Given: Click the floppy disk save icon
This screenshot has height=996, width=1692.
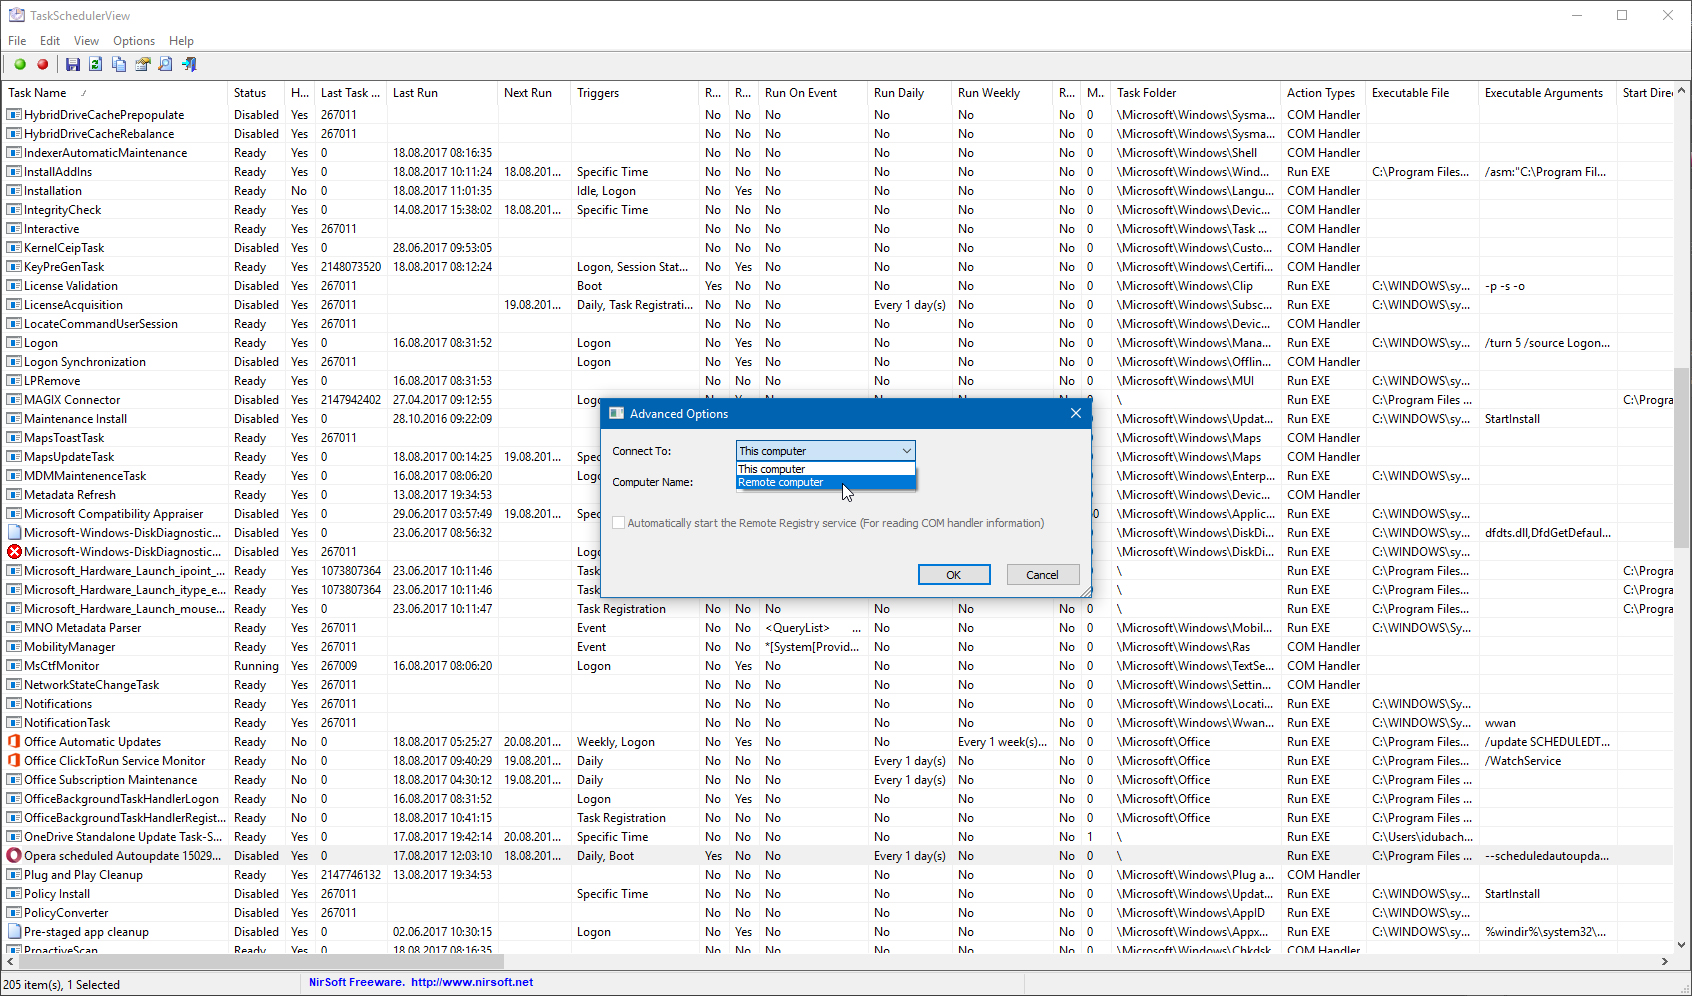Looking at the screenshot, I should [73, 65].
